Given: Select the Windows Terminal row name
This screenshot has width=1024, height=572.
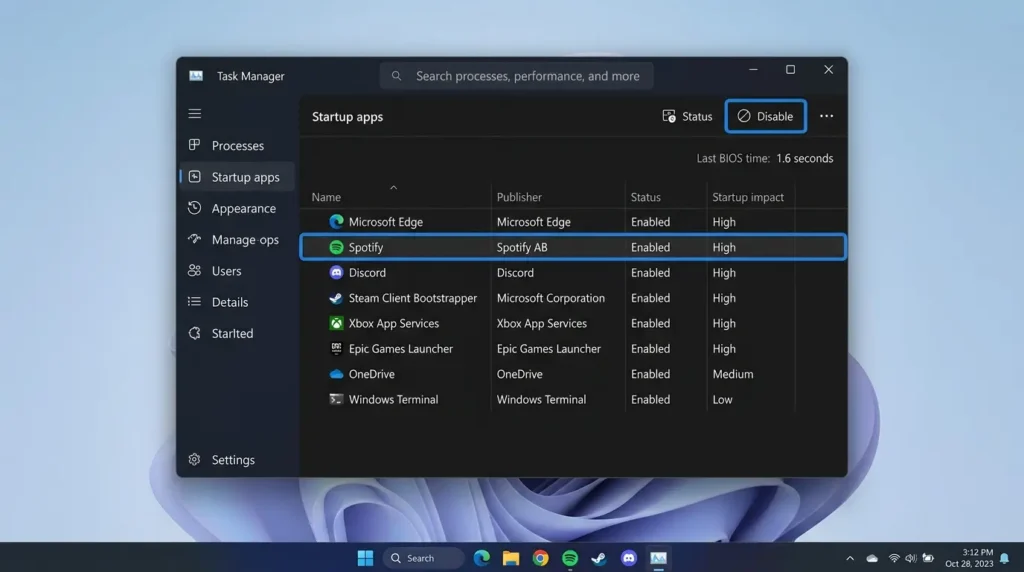Looking at the screenshot, I should (393, 400).
